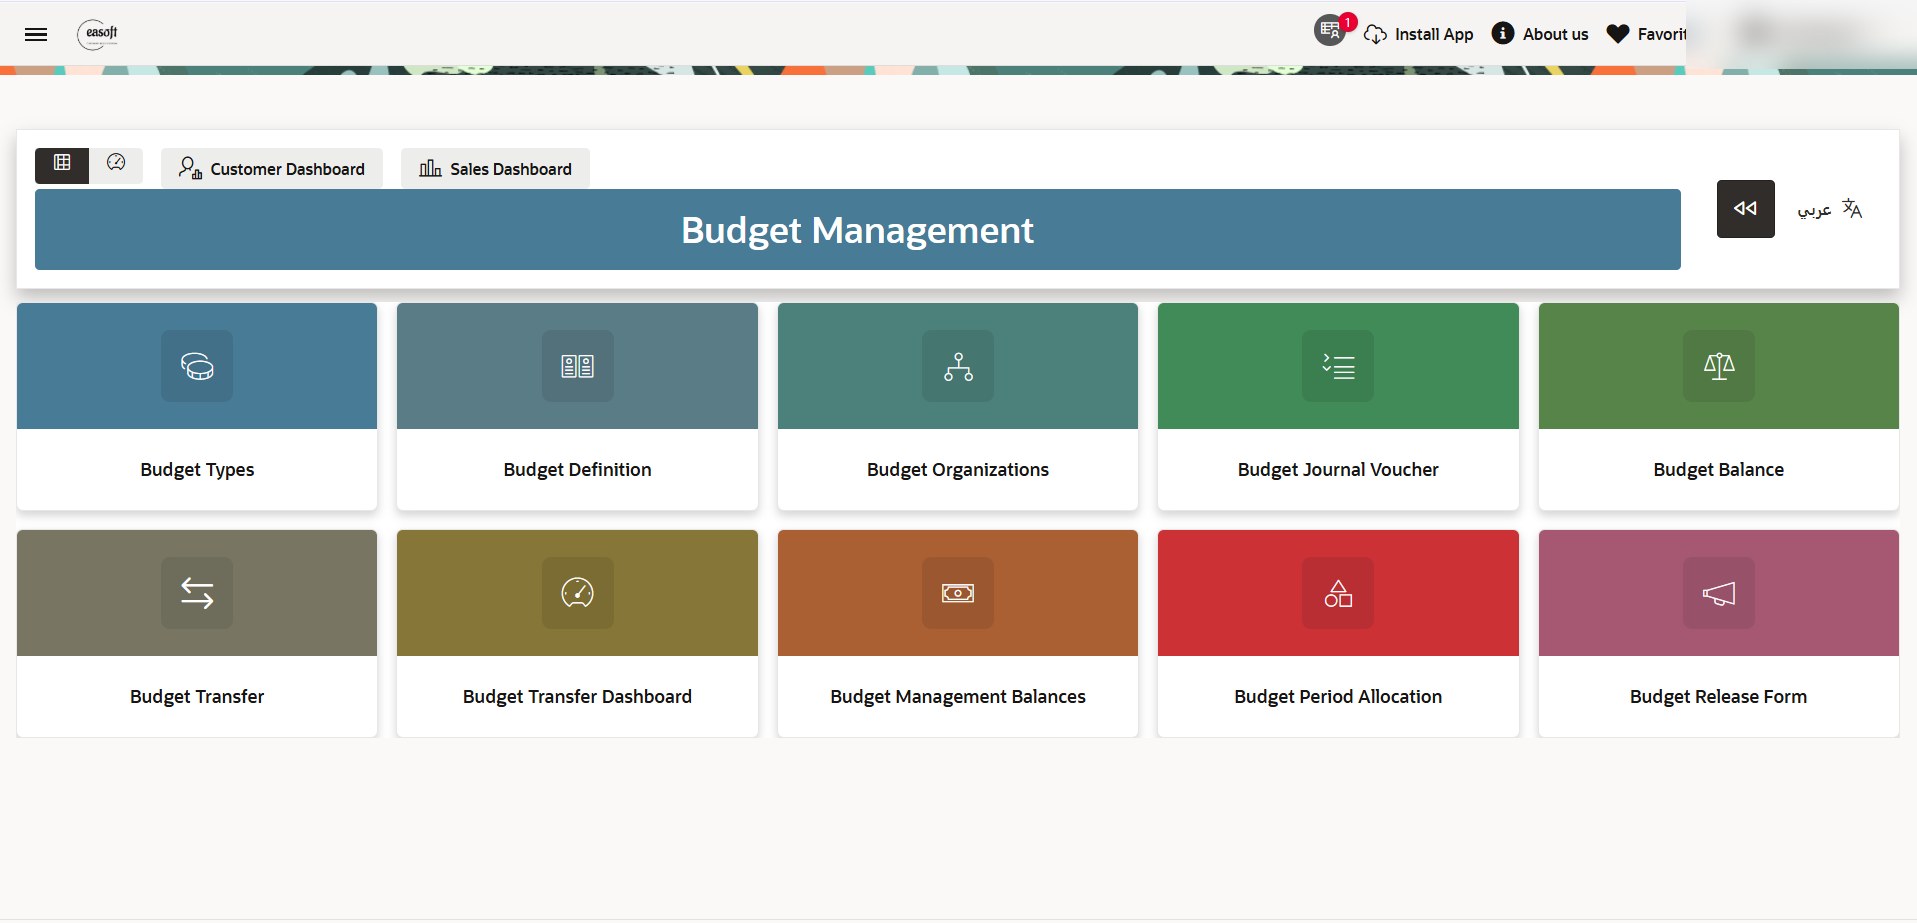This screenshot has width=1917, height=923.
Task: Click the Budget Transfer arrows icon
Action: 197,593
